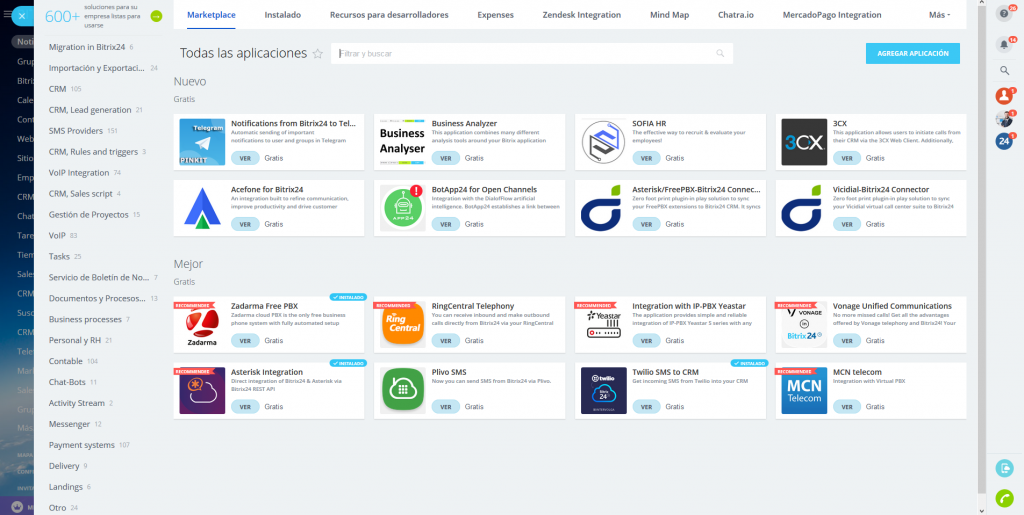Open the Twilio SMS to CRM logo
This screenshot has width=1024, height=515.
coord(603,390)
